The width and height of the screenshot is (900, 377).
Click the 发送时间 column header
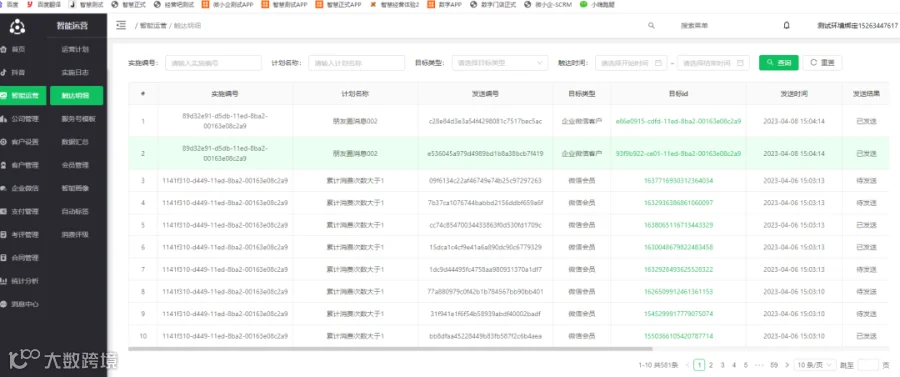(x=794, y=94)
